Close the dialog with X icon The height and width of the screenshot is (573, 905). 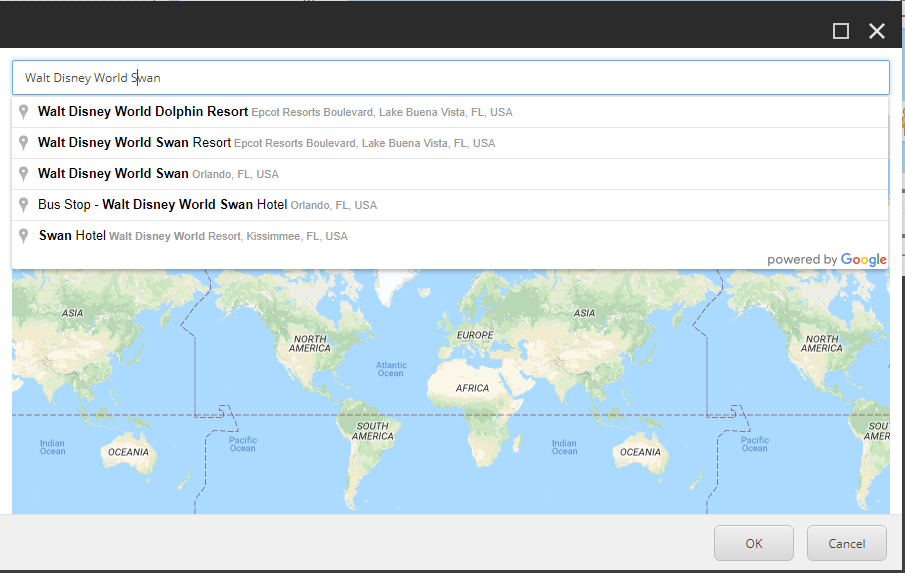point(877,31)
